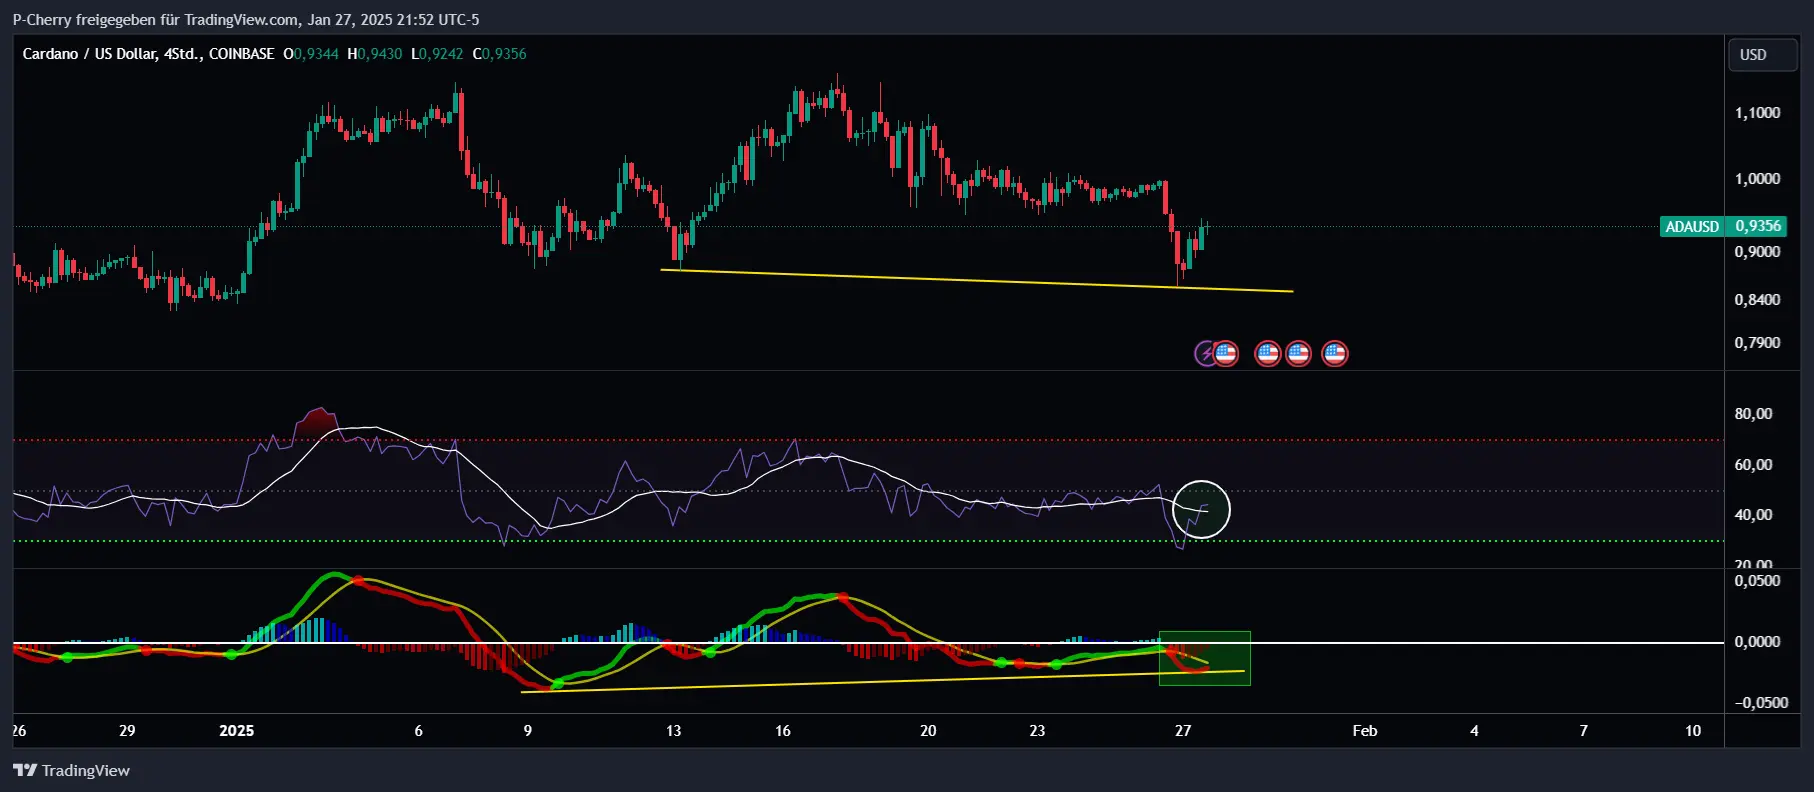Click the low value L0,9242
Viewport: 1814px width, 792px height.
438,54
